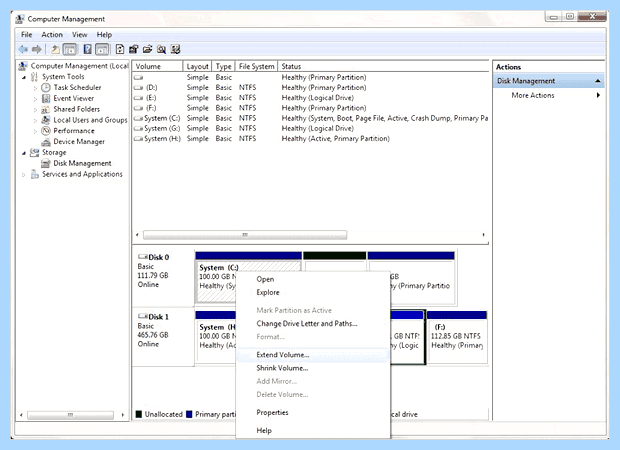Open the Action menu

click(52, 34)
